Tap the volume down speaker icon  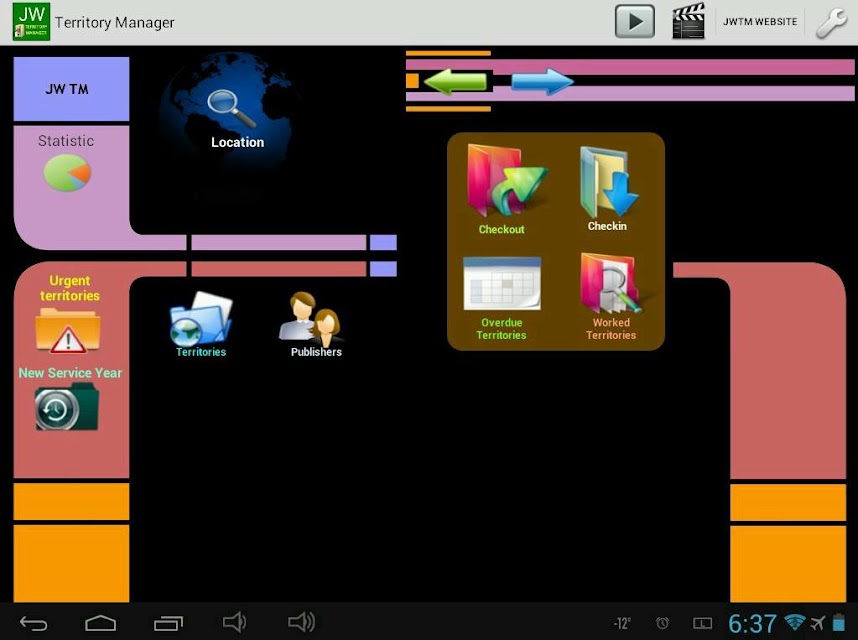point(234,622)
